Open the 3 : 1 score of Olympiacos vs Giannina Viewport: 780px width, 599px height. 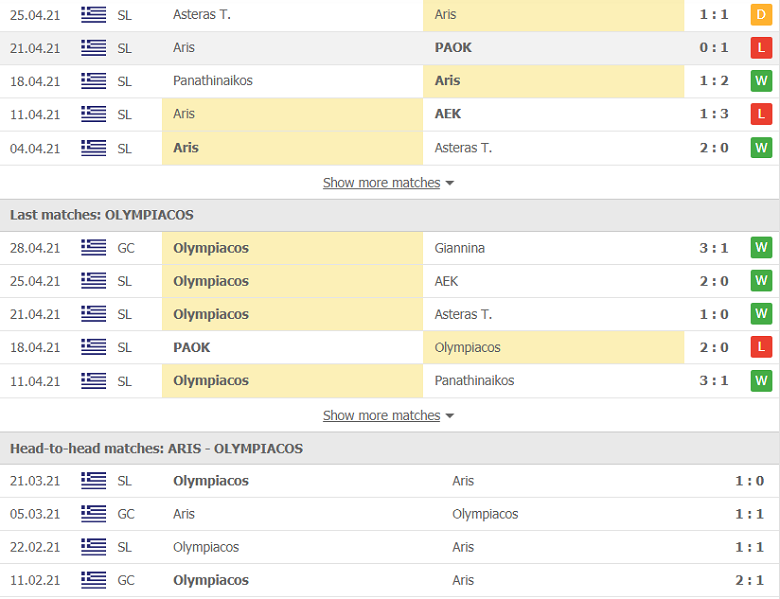click(714, 248)
